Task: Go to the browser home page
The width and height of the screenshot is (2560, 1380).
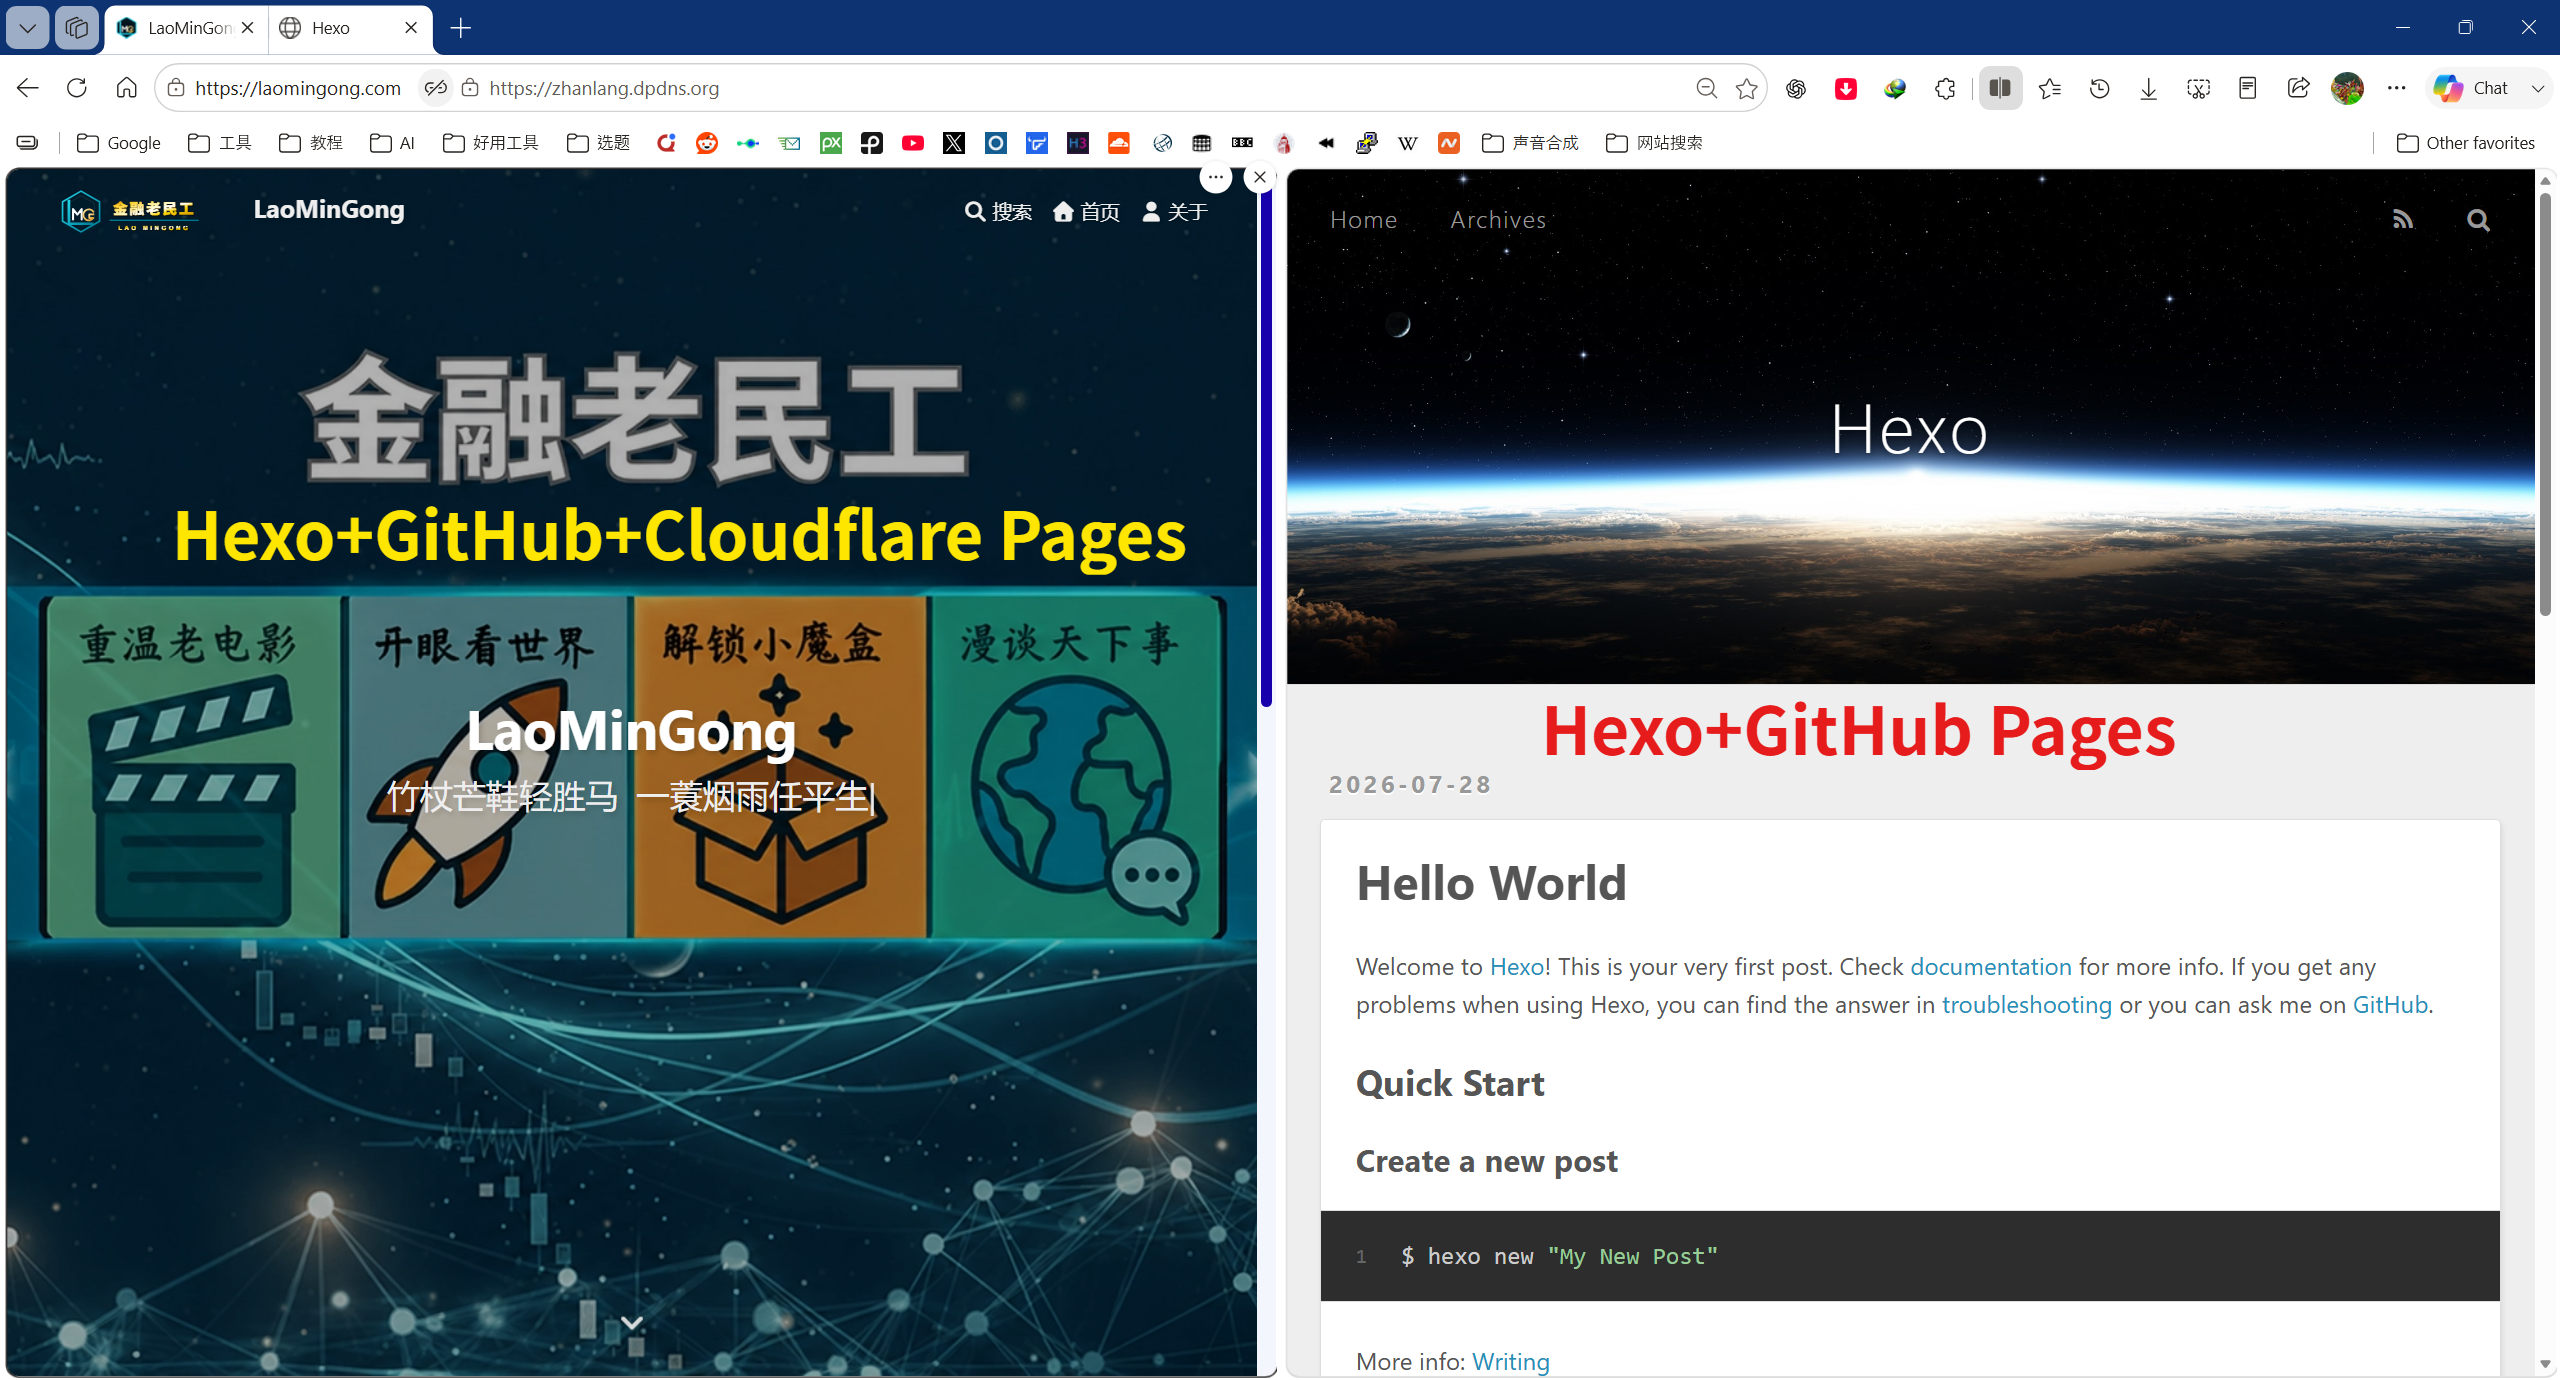Action: (x=126, y=88)
